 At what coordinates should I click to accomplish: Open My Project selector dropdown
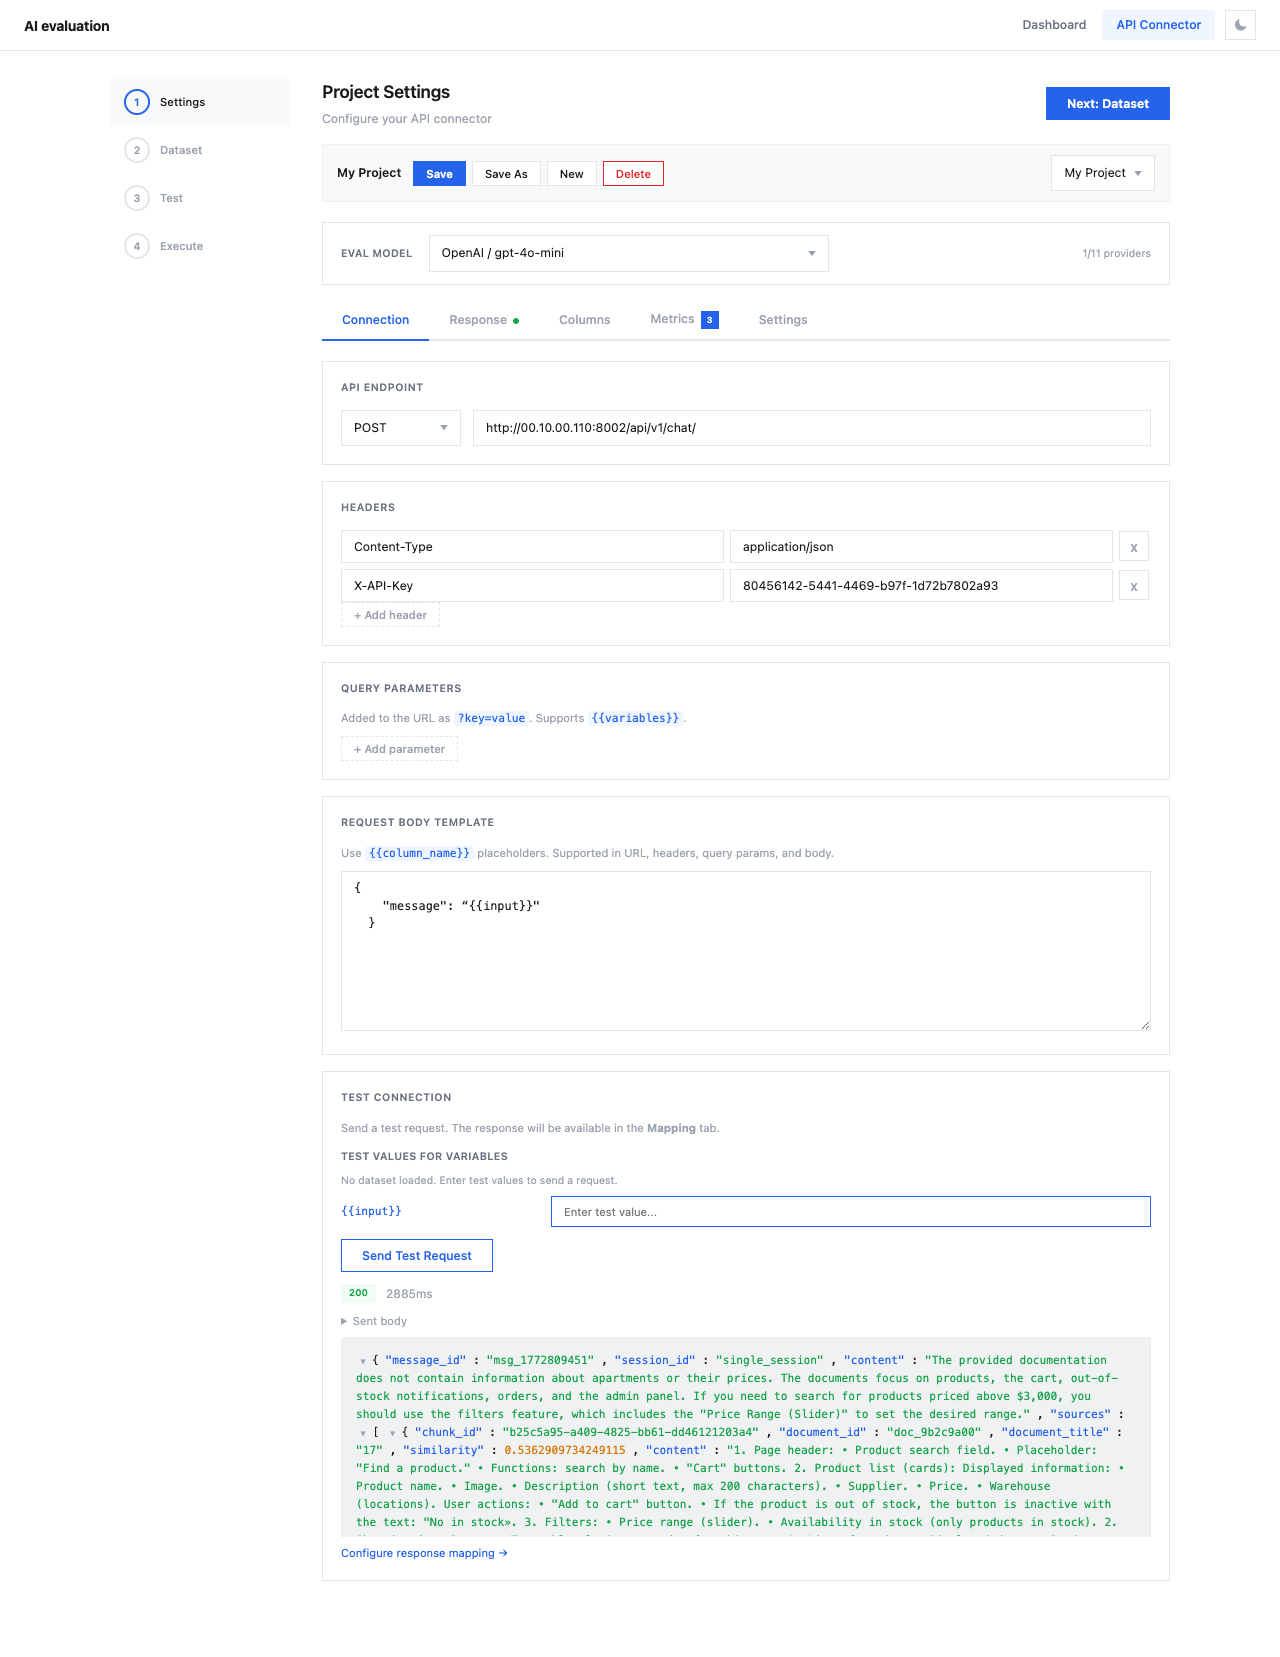pyautogui.click(x=1102, y=173)
